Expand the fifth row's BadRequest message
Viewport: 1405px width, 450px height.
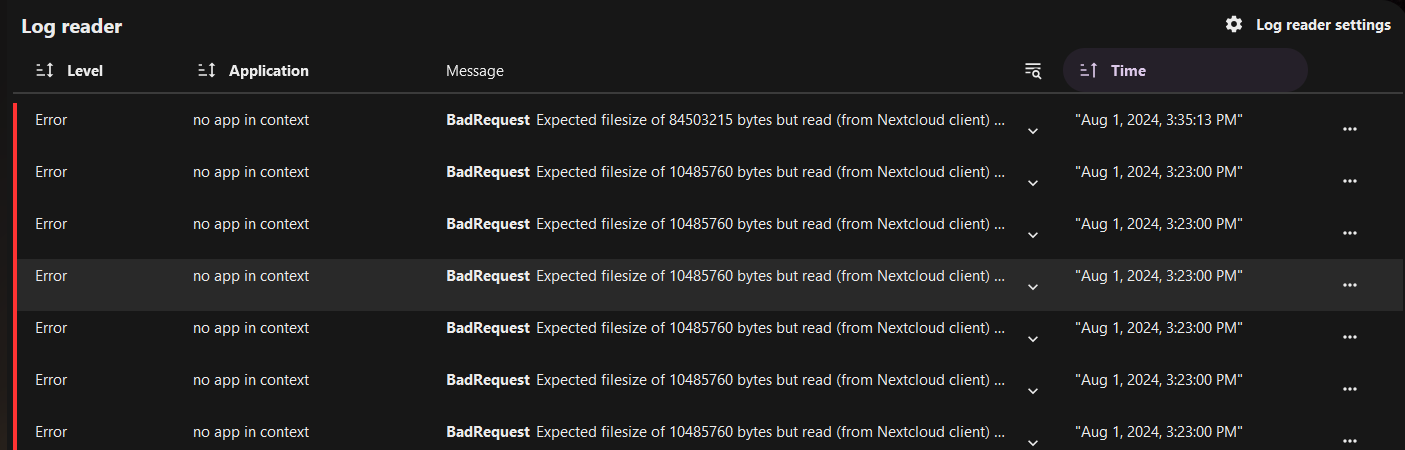click(1033, 338)
